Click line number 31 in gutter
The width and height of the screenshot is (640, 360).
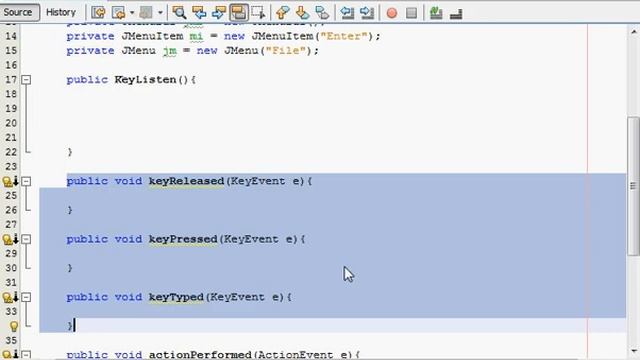pyautogui.click(x=11, y=282)
